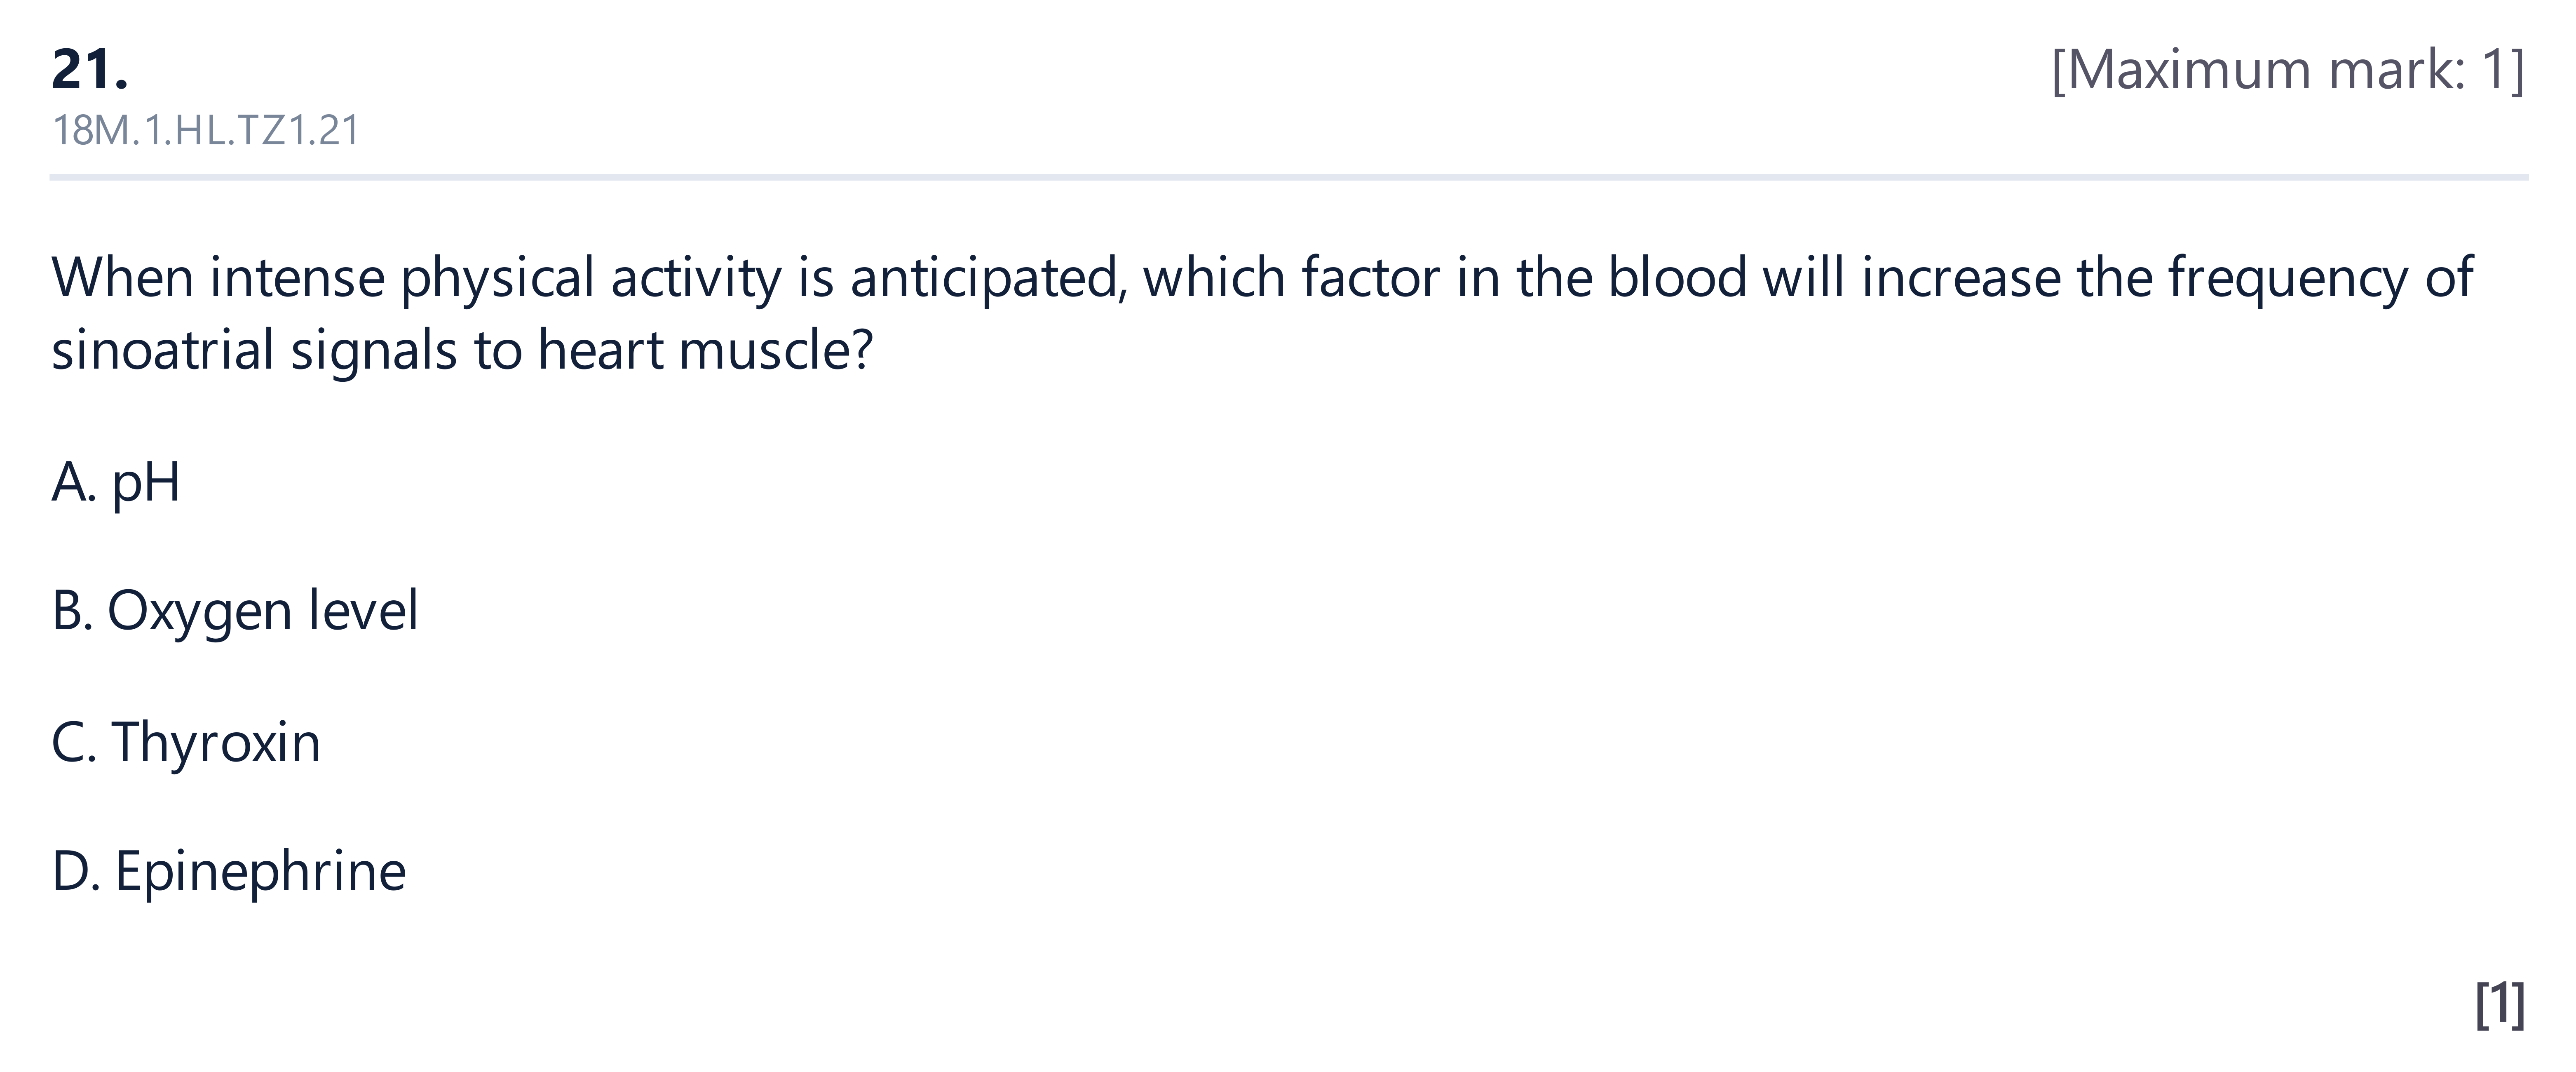
Task: Choose answer B. Oxygen level
Action: pyautogui.click(x=235, y=611)
